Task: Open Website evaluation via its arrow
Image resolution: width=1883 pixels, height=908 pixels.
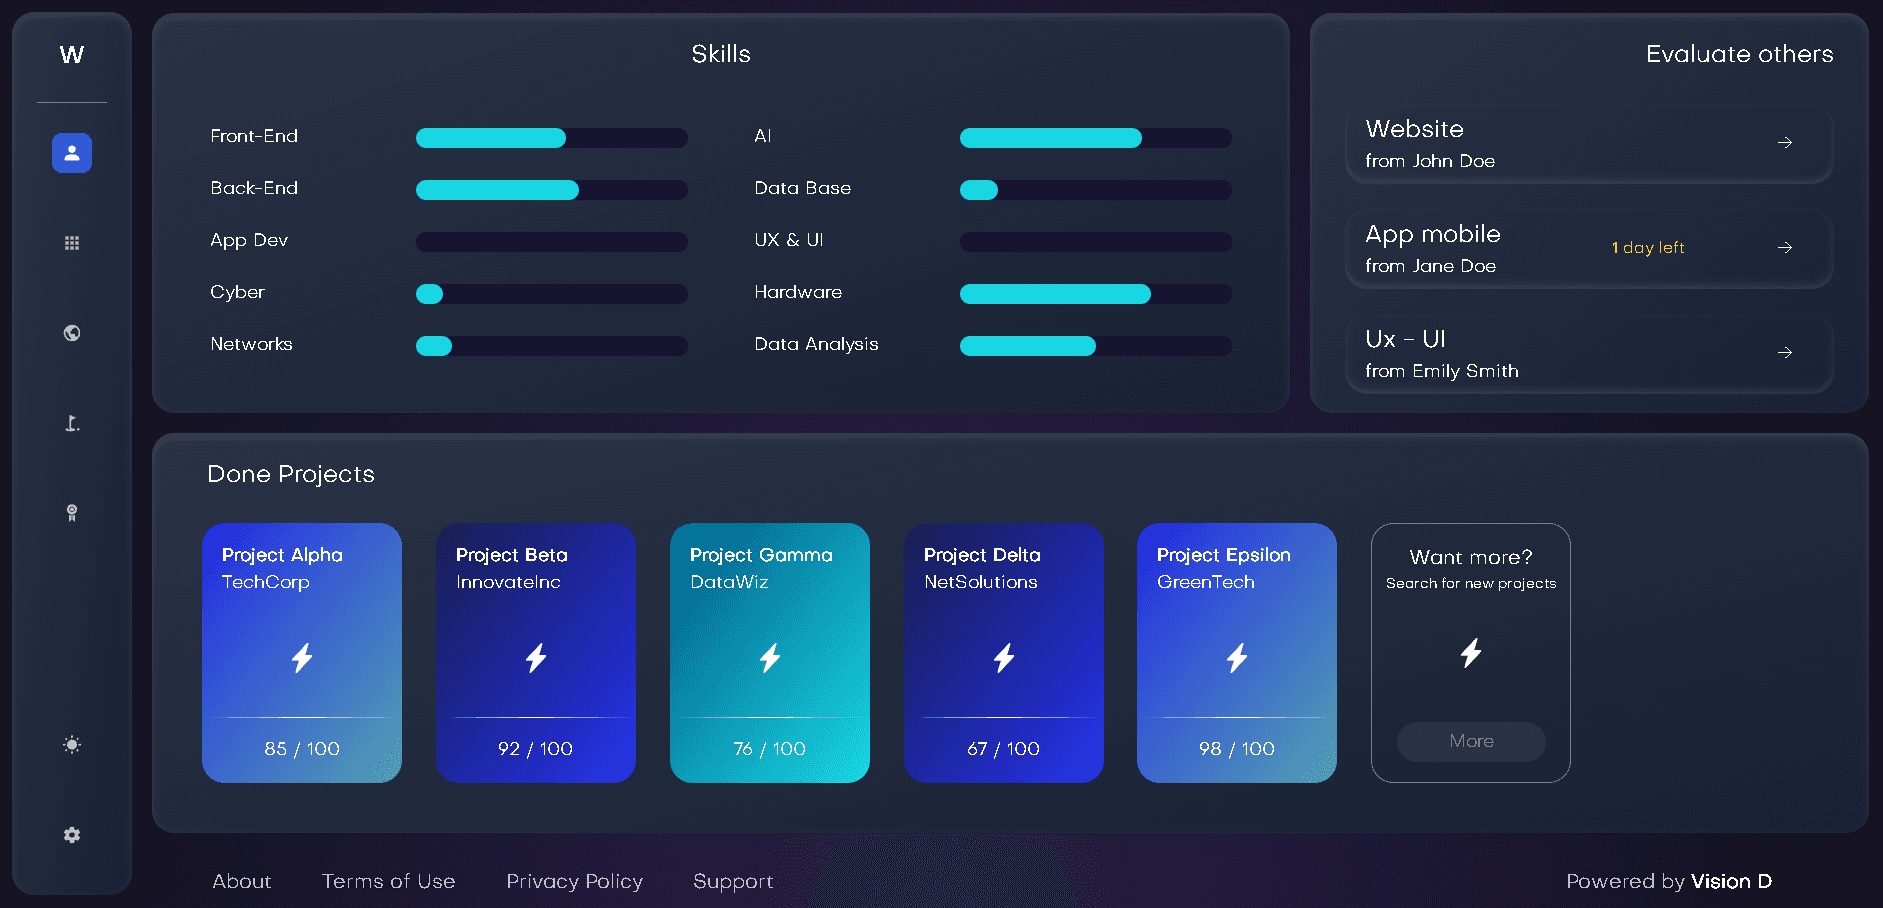Action: click(1784, 143)
